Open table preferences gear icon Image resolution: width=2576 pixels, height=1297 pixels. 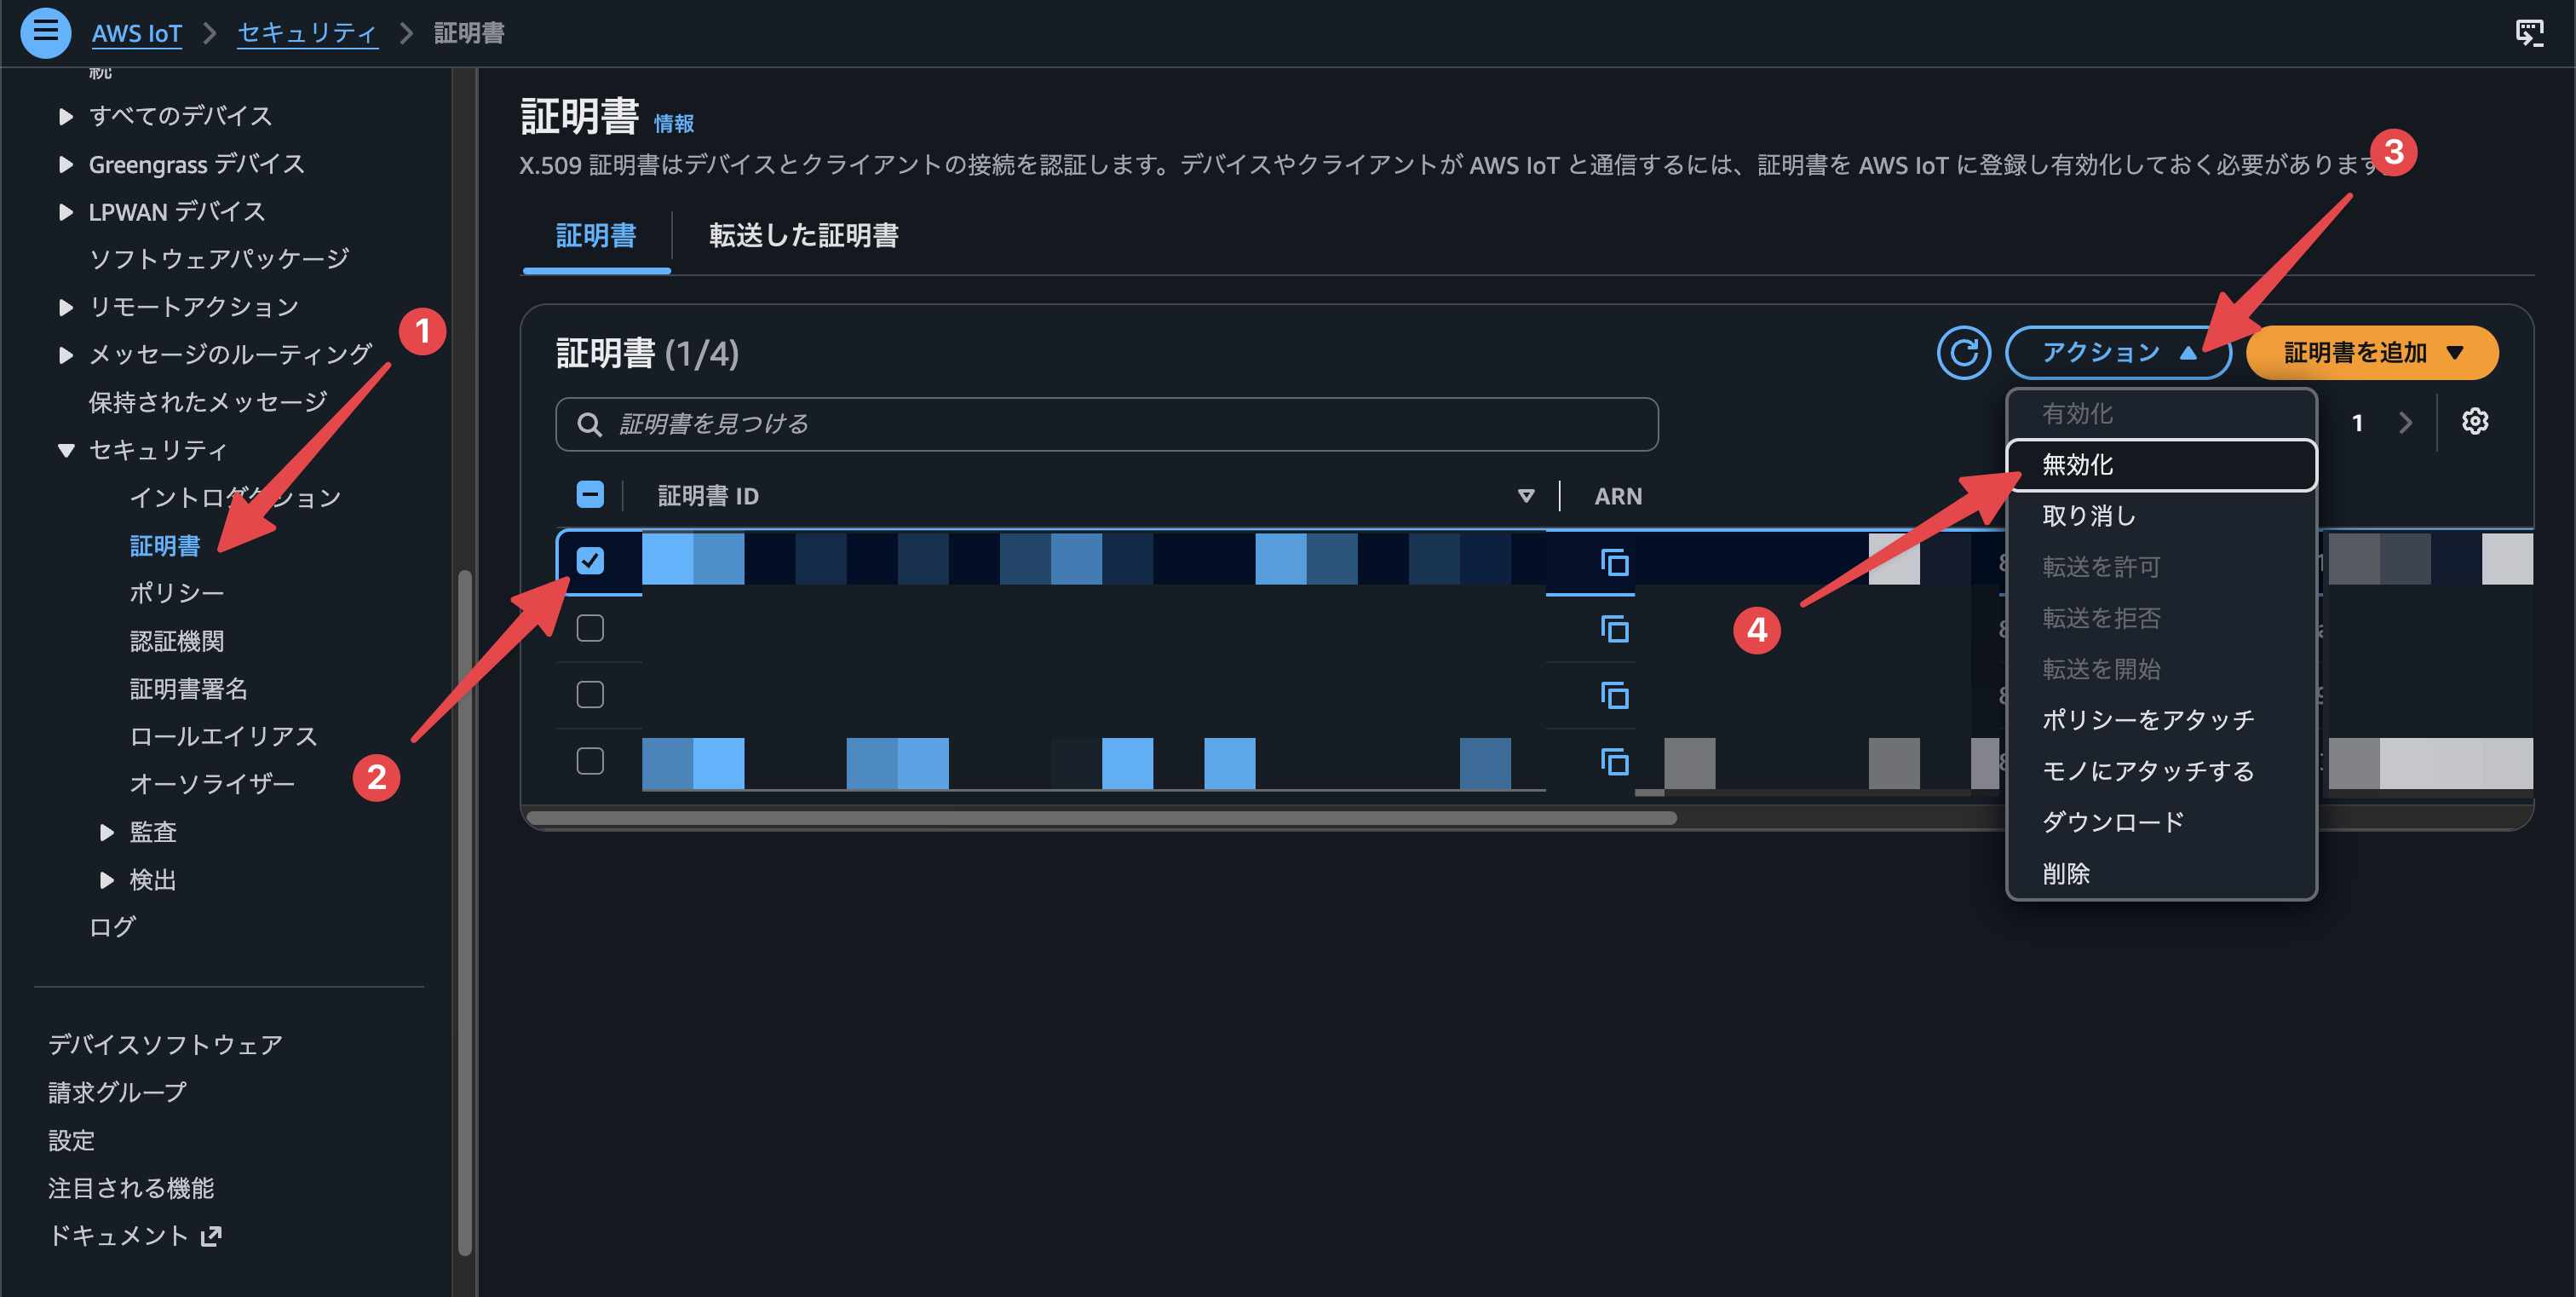click(2474, 421)
